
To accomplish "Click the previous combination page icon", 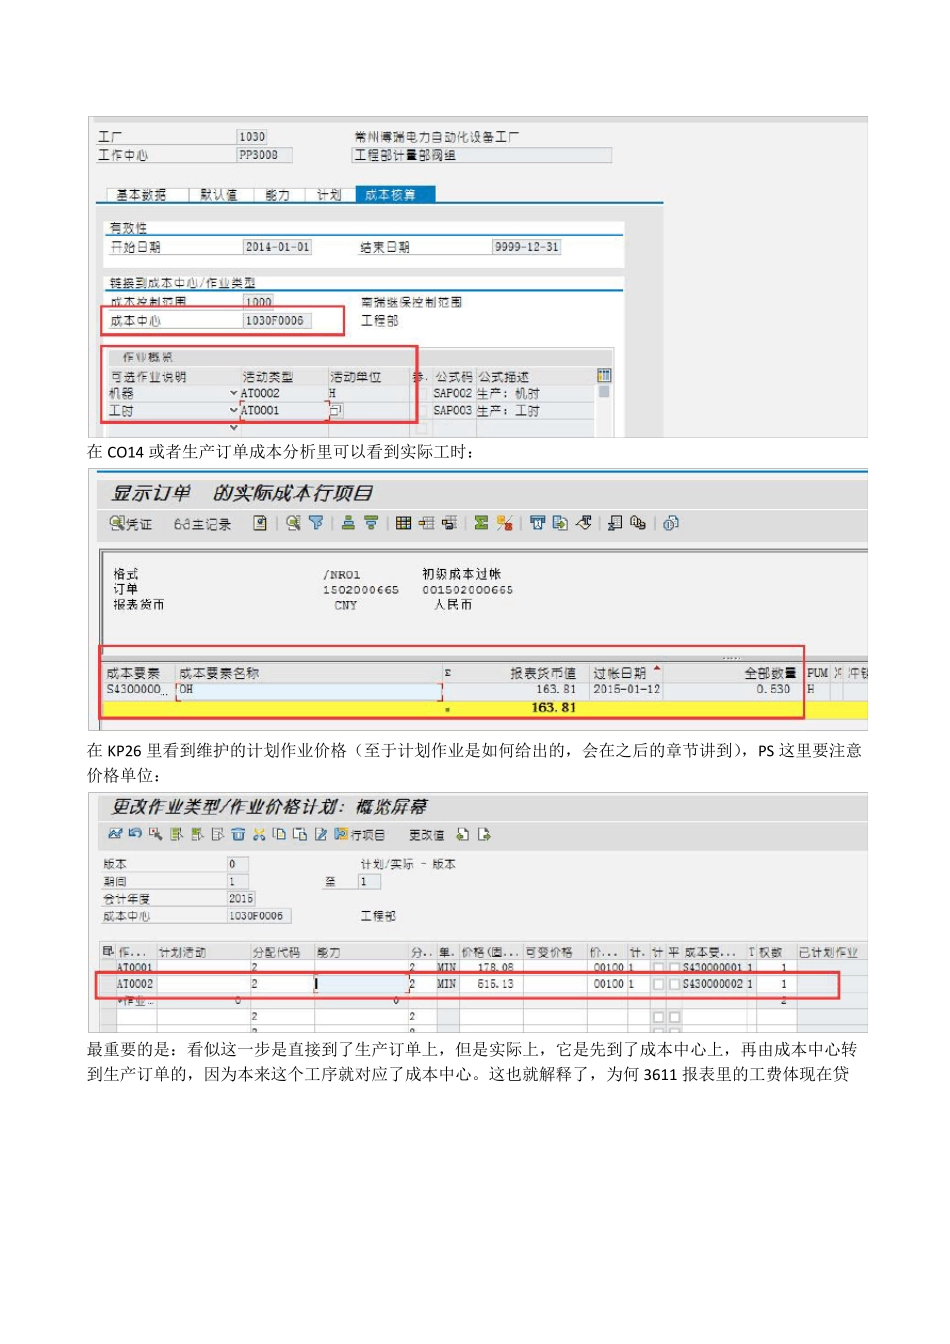I will click(462, 834).
